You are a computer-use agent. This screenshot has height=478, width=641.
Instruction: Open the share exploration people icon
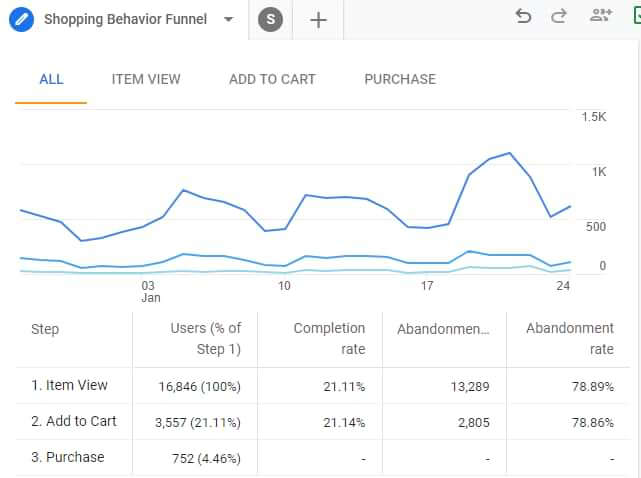601,16
